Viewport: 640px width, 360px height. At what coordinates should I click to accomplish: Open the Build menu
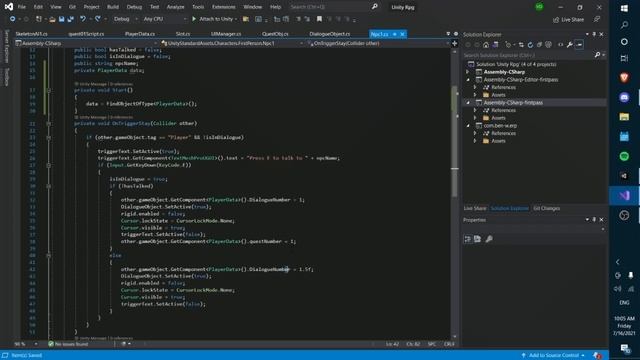(x=113, y=7)
